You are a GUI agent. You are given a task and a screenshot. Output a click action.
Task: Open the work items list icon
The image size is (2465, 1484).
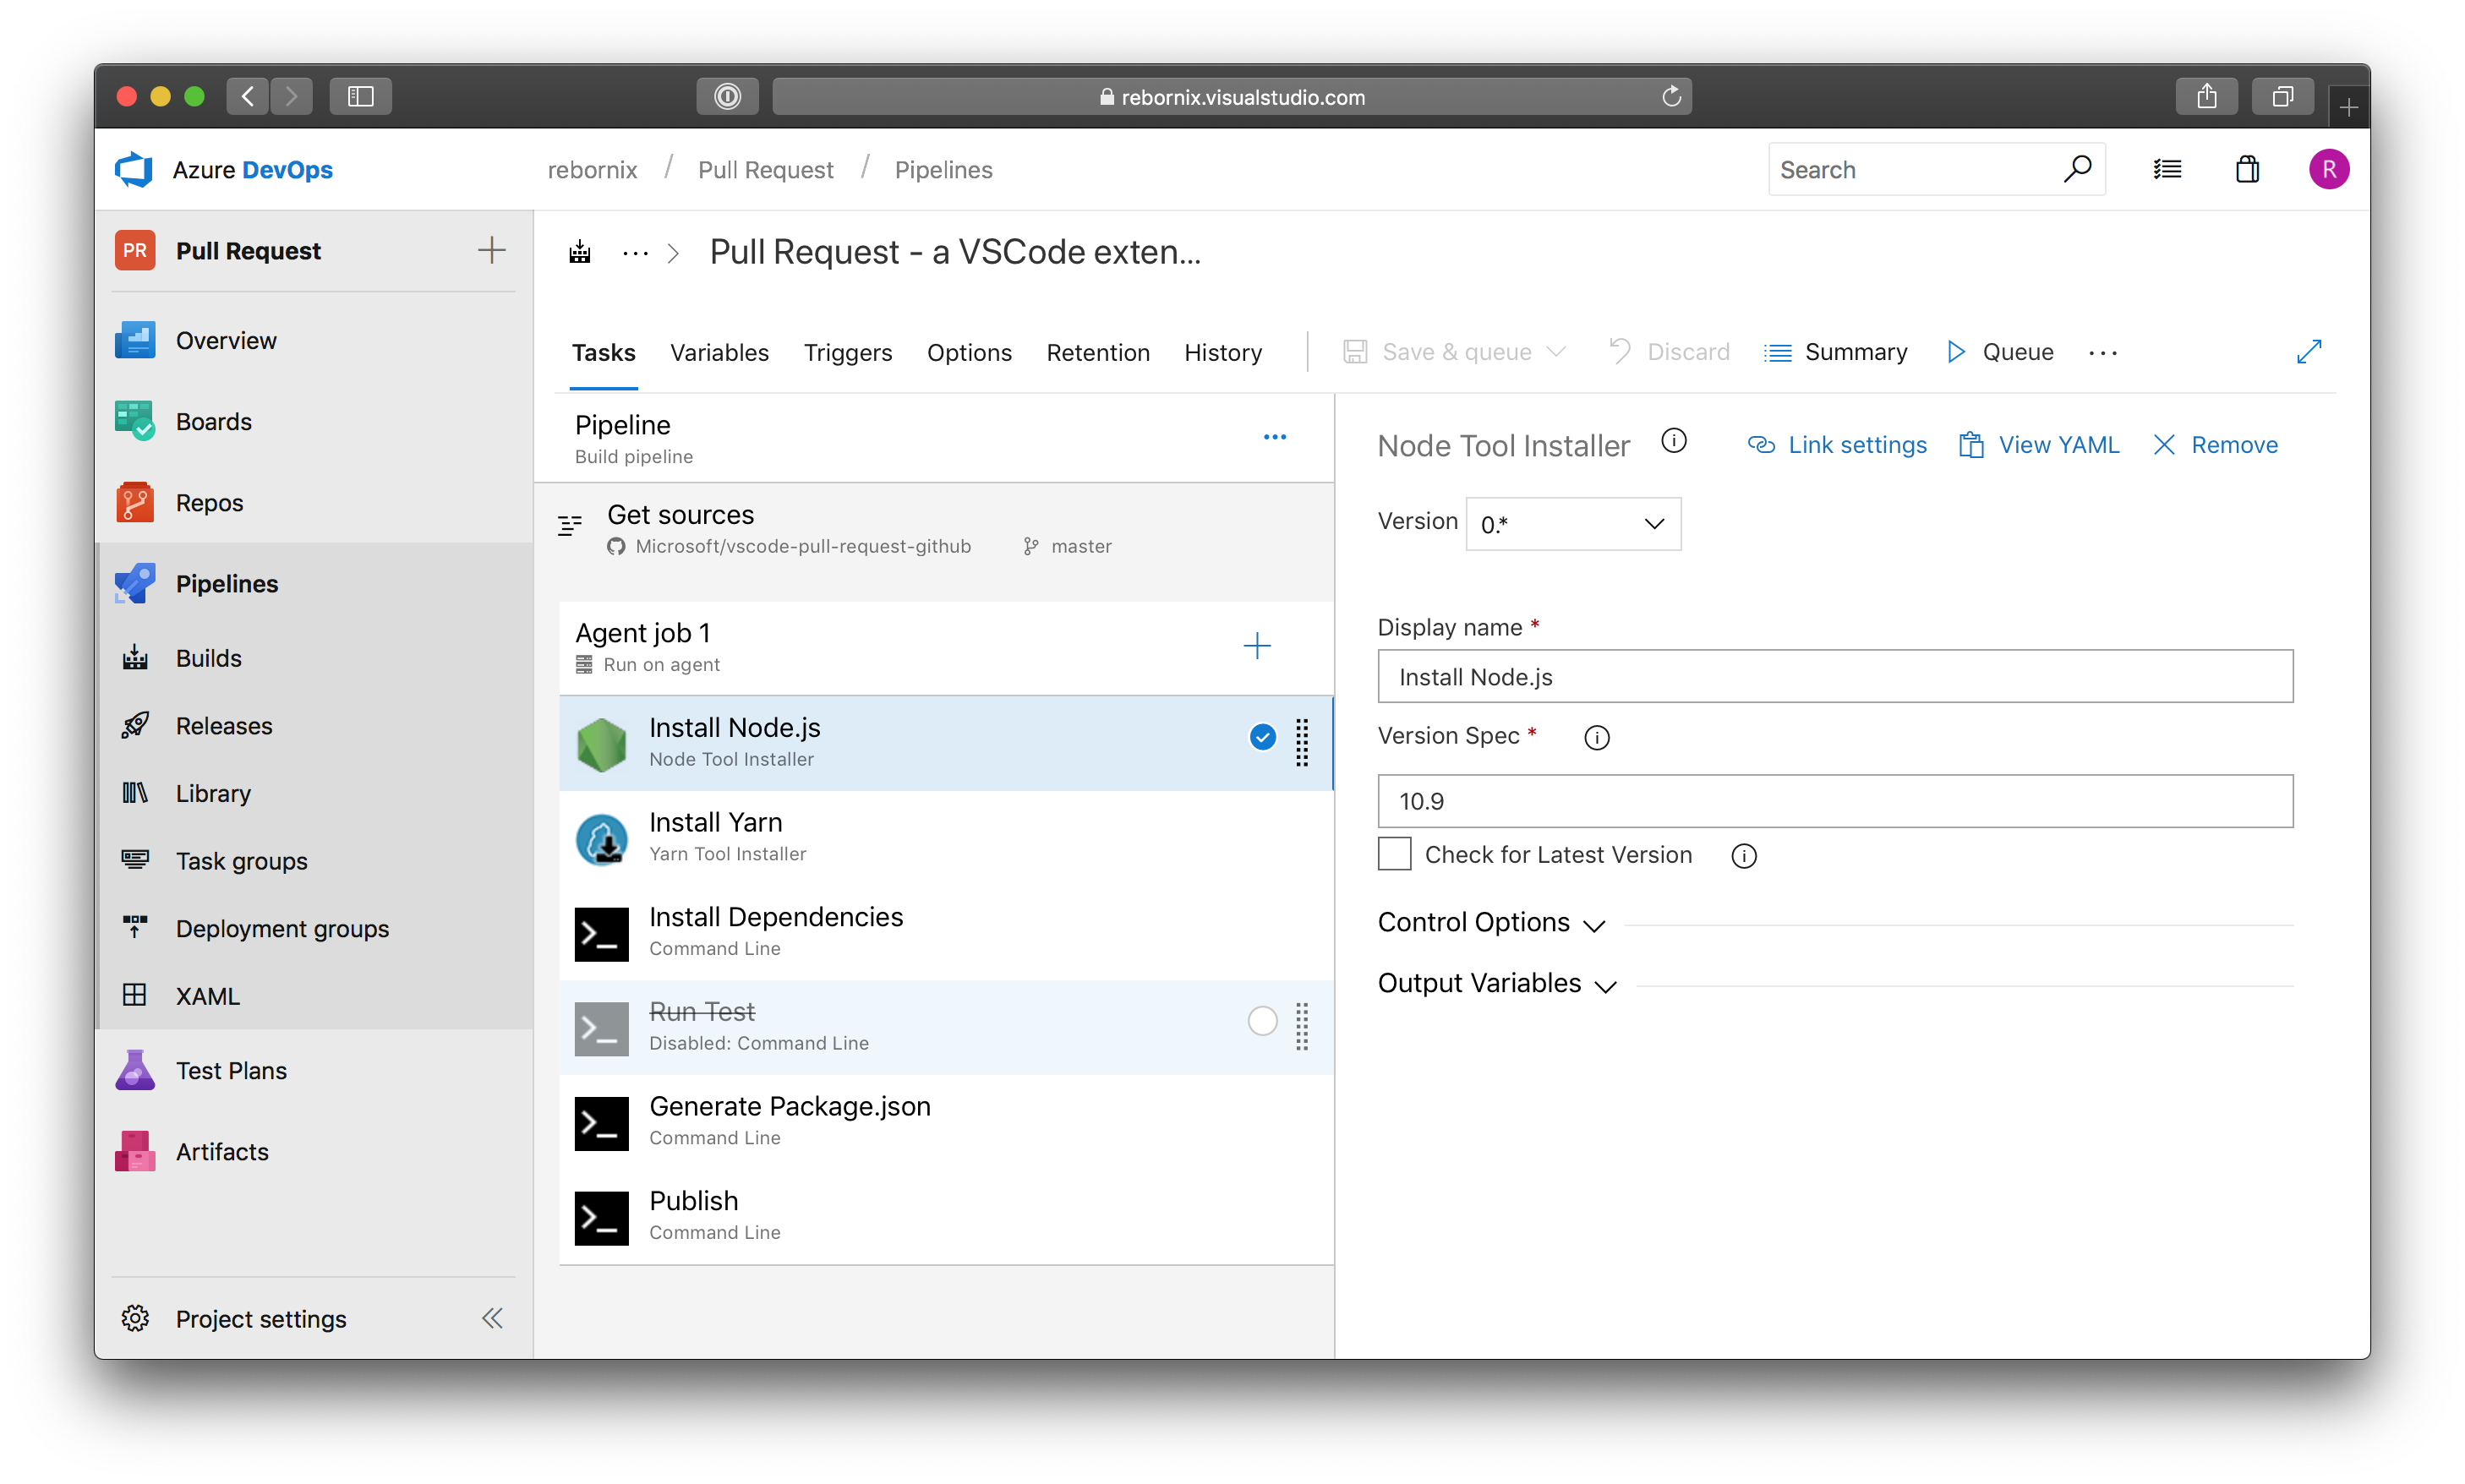2167,169
